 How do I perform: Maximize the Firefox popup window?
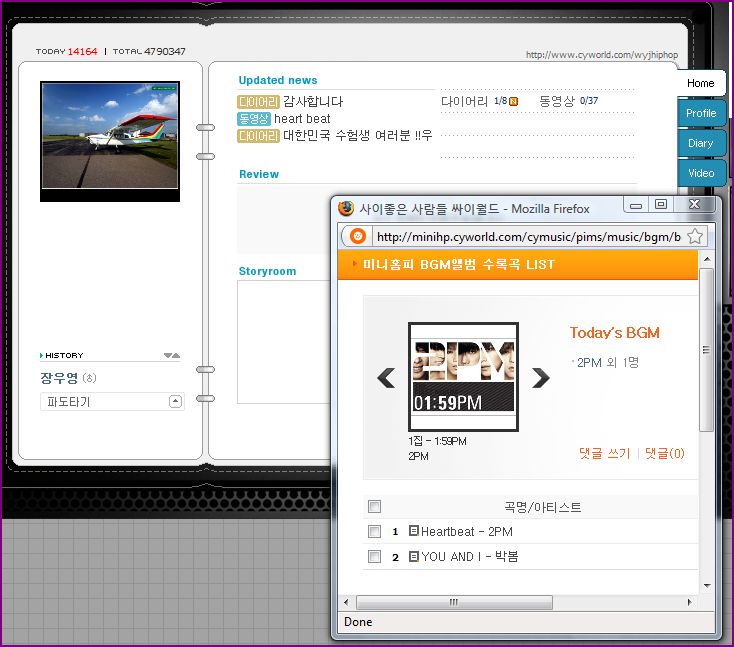pos(661,204)
